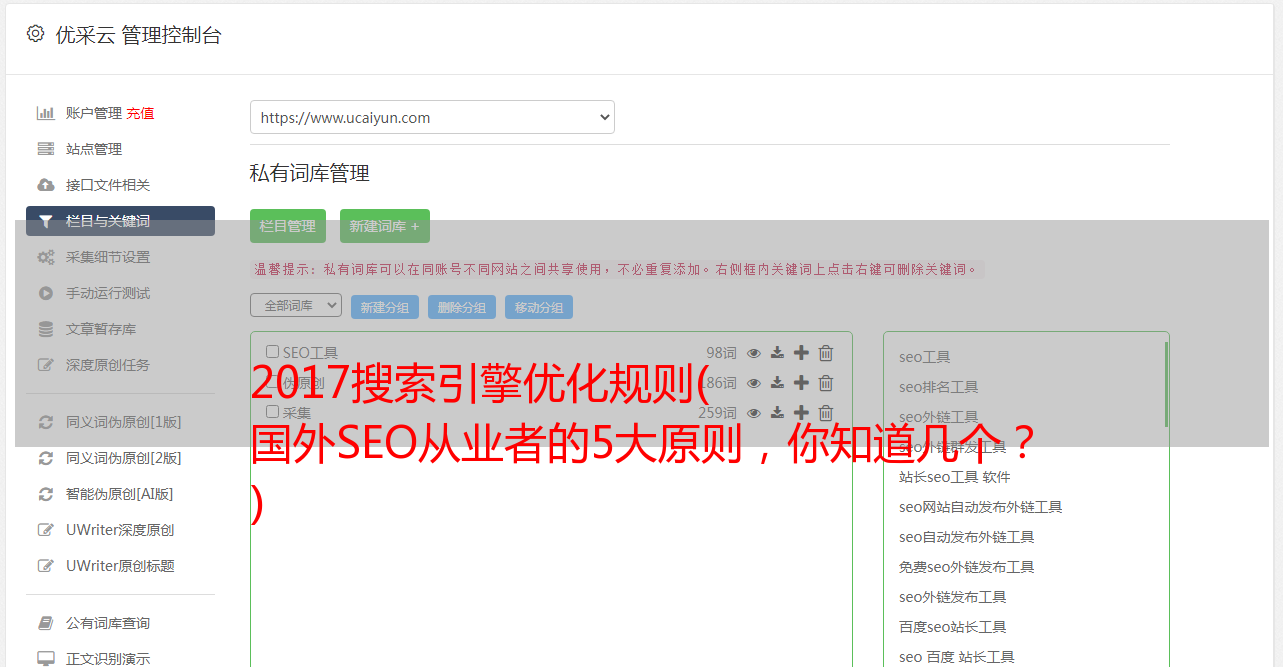Click the 移动分组 button
The height and width of the screenshot is (667, 1283).
coord(539,307)
